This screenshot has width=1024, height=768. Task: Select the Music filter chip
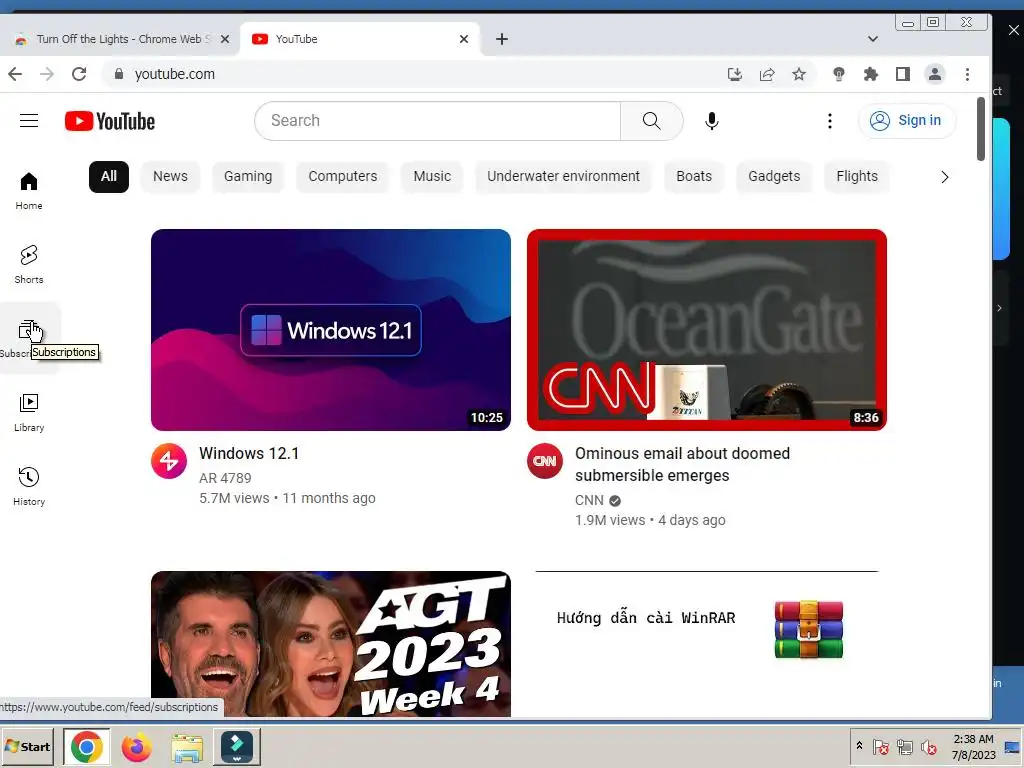(432, 177)
